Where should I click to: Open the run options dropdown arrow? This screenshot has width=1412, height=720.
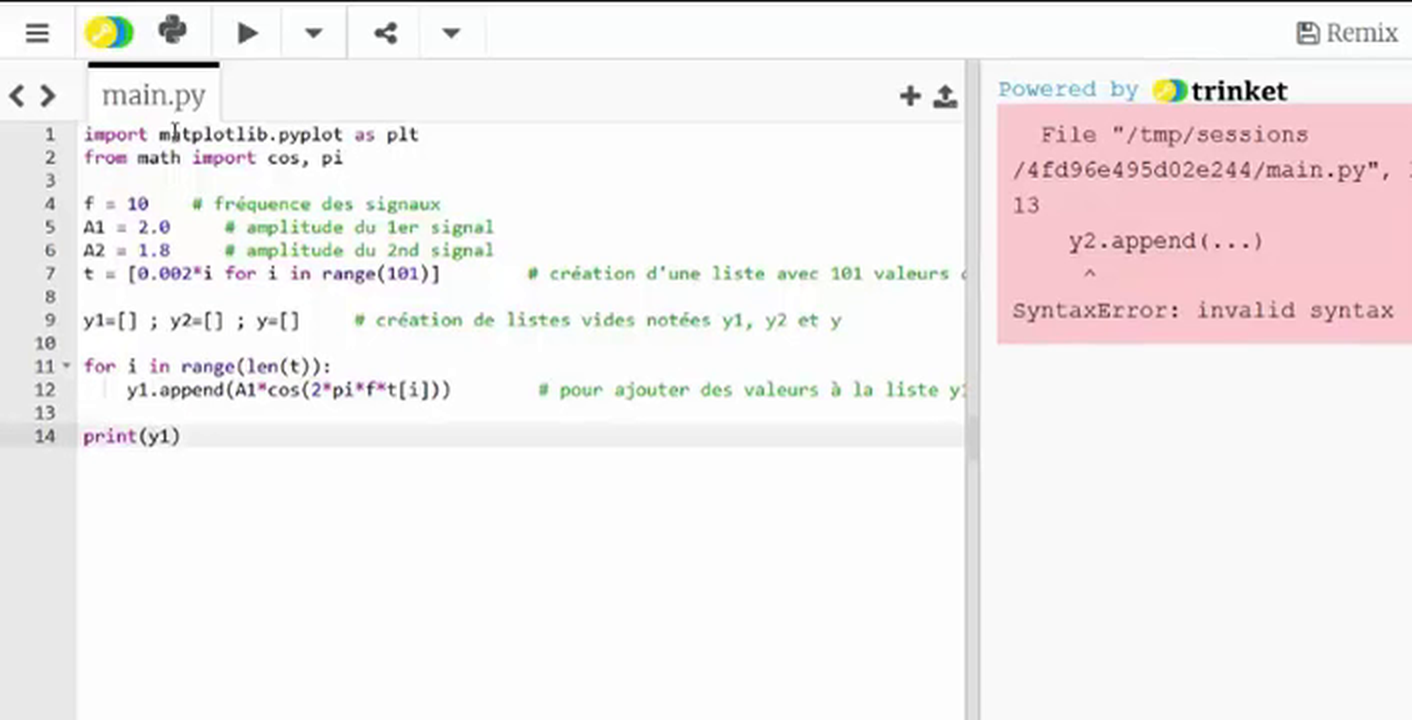[313, 33]
